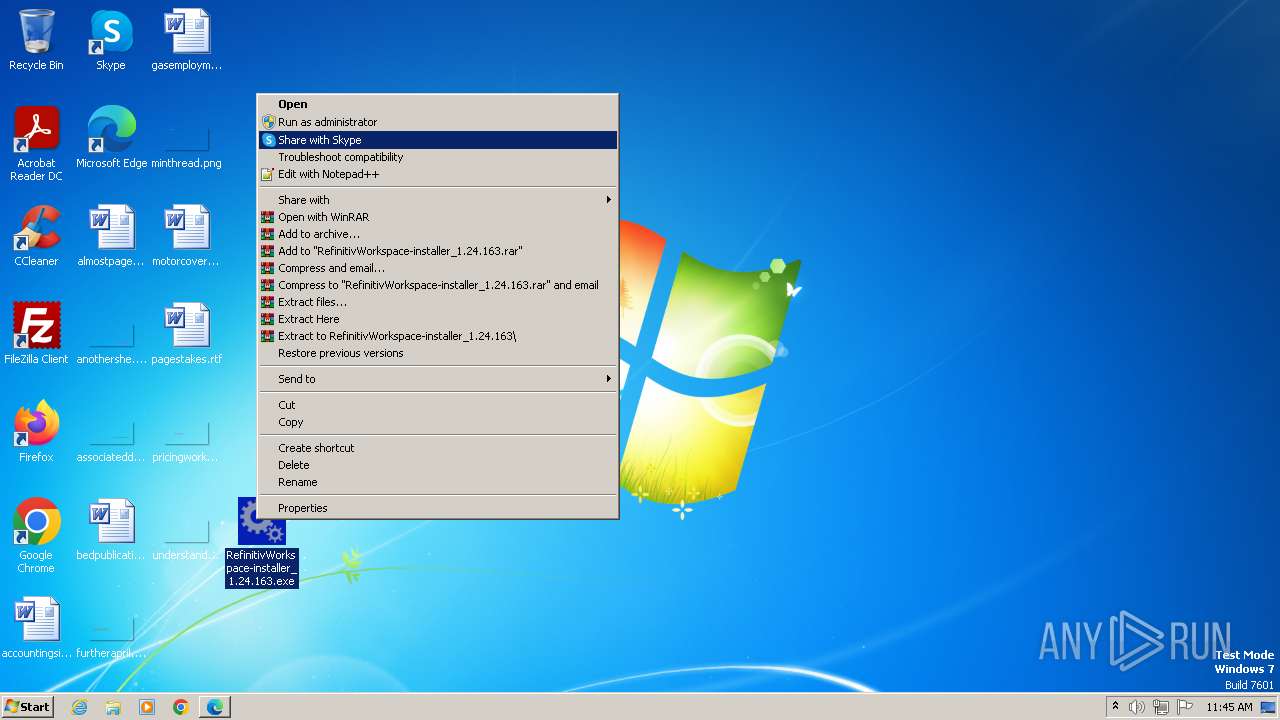Launch CCleaner desktop shortcut
1280x720 pixels.
pyautogui.click(x=36, y=236)
